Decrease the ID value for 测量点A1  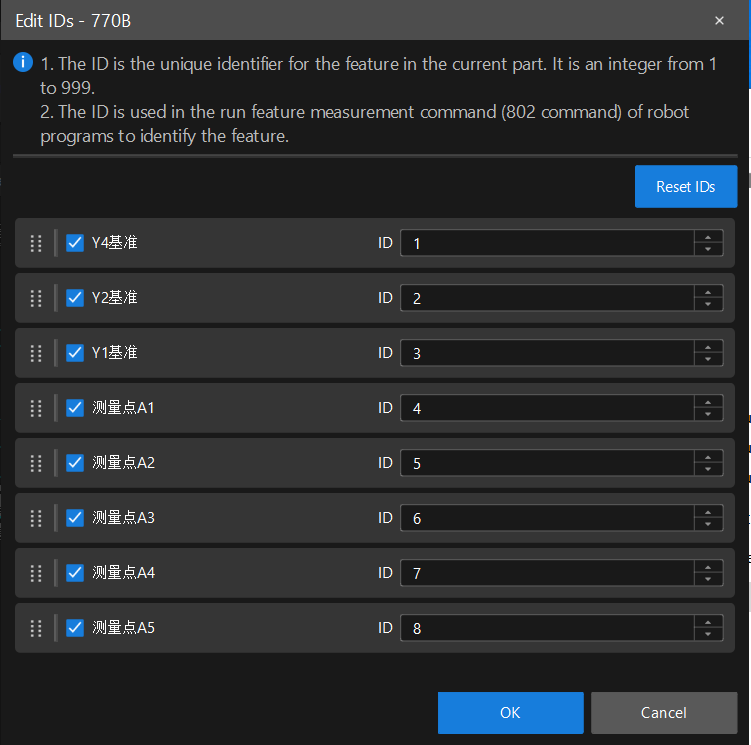[708, 414]
